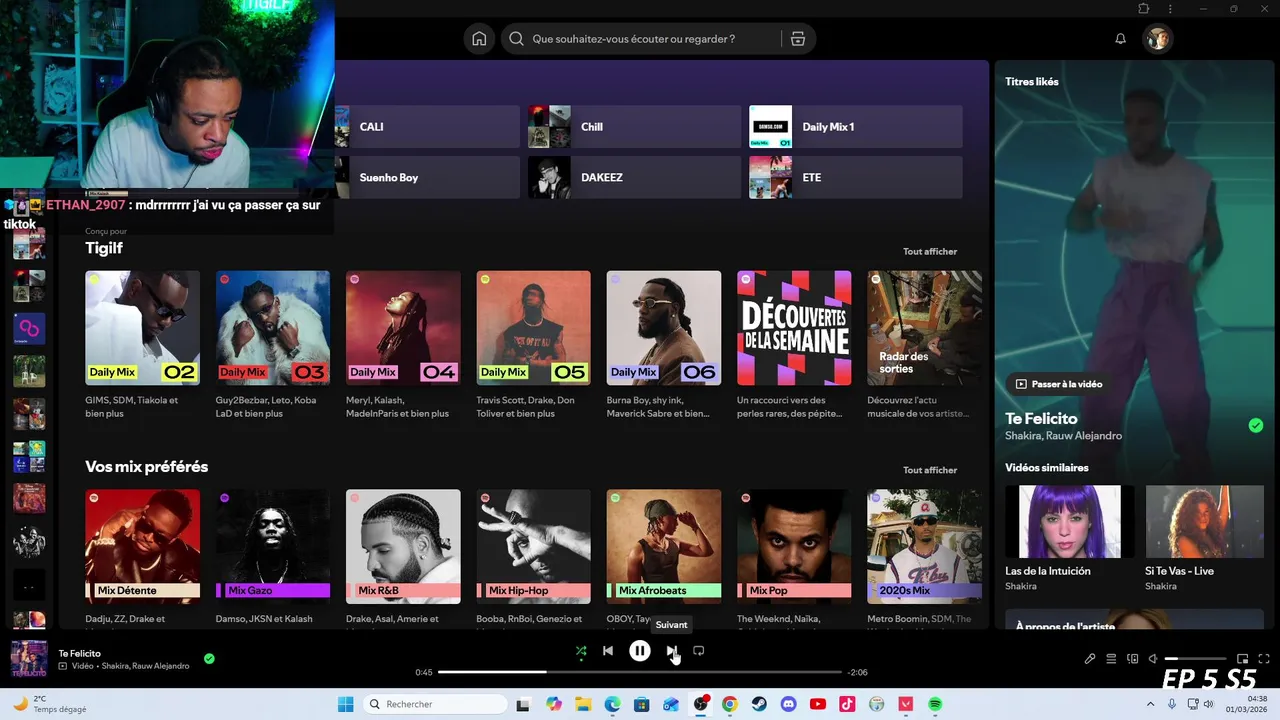Toggle repeat mode
Screen dimensions: 1280x720
tap(699, 651)
